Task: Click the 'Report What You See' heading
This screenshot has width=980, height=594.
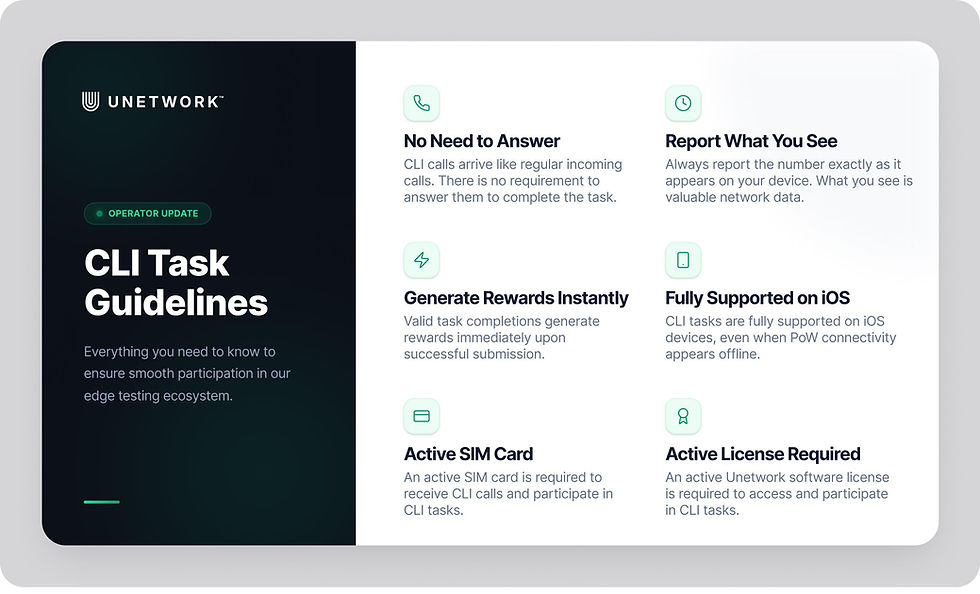Action: pos(751,141)
